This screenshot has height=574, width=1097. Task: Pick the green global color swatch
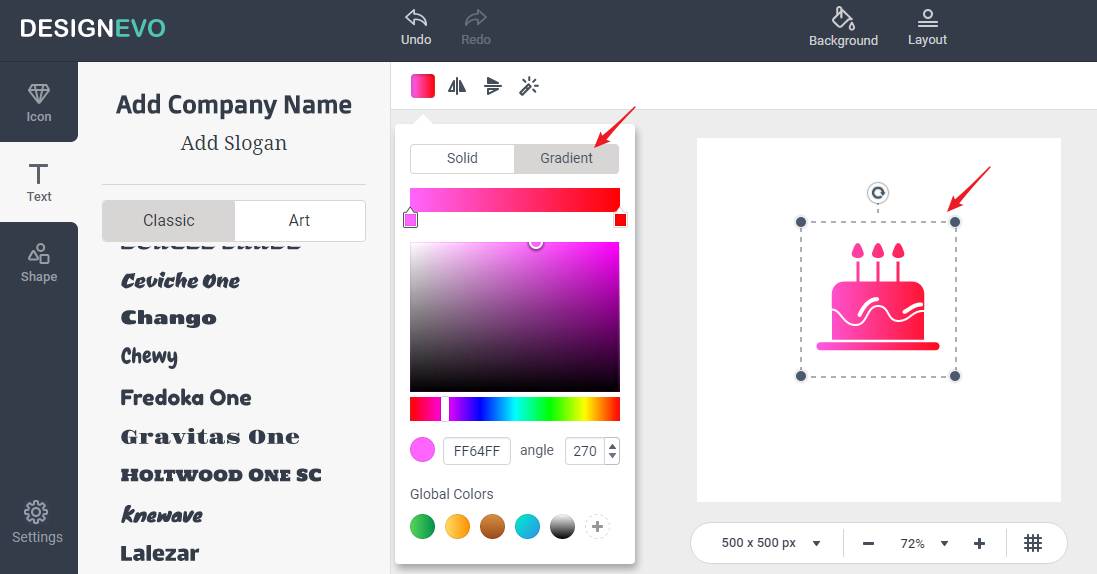coord(422,526)
